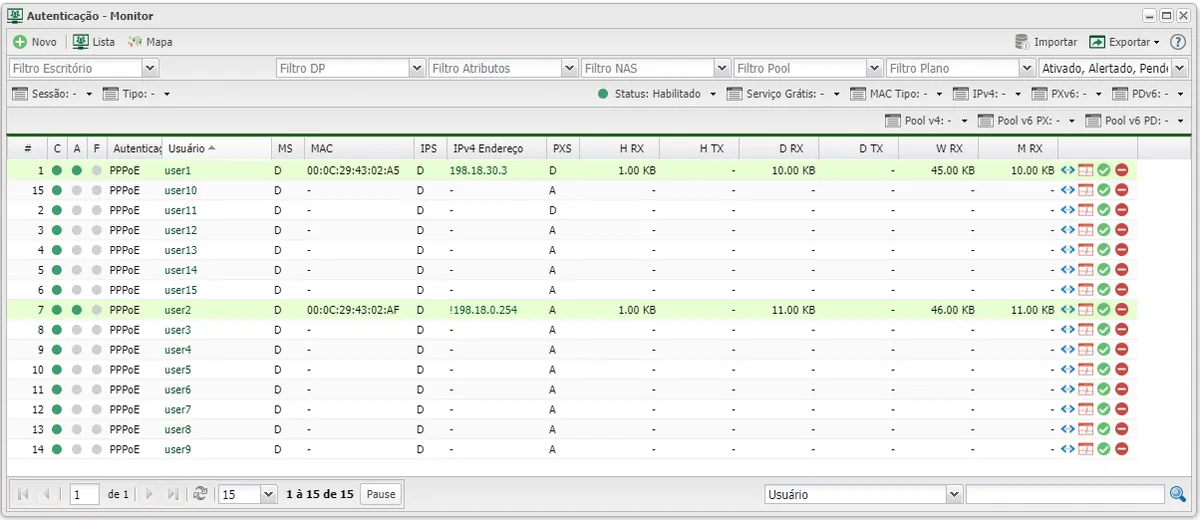The height and width of the screenshot is (520, 1200).
Task: Click the blue arrows icon for user11
Action: coord(1068,210)
